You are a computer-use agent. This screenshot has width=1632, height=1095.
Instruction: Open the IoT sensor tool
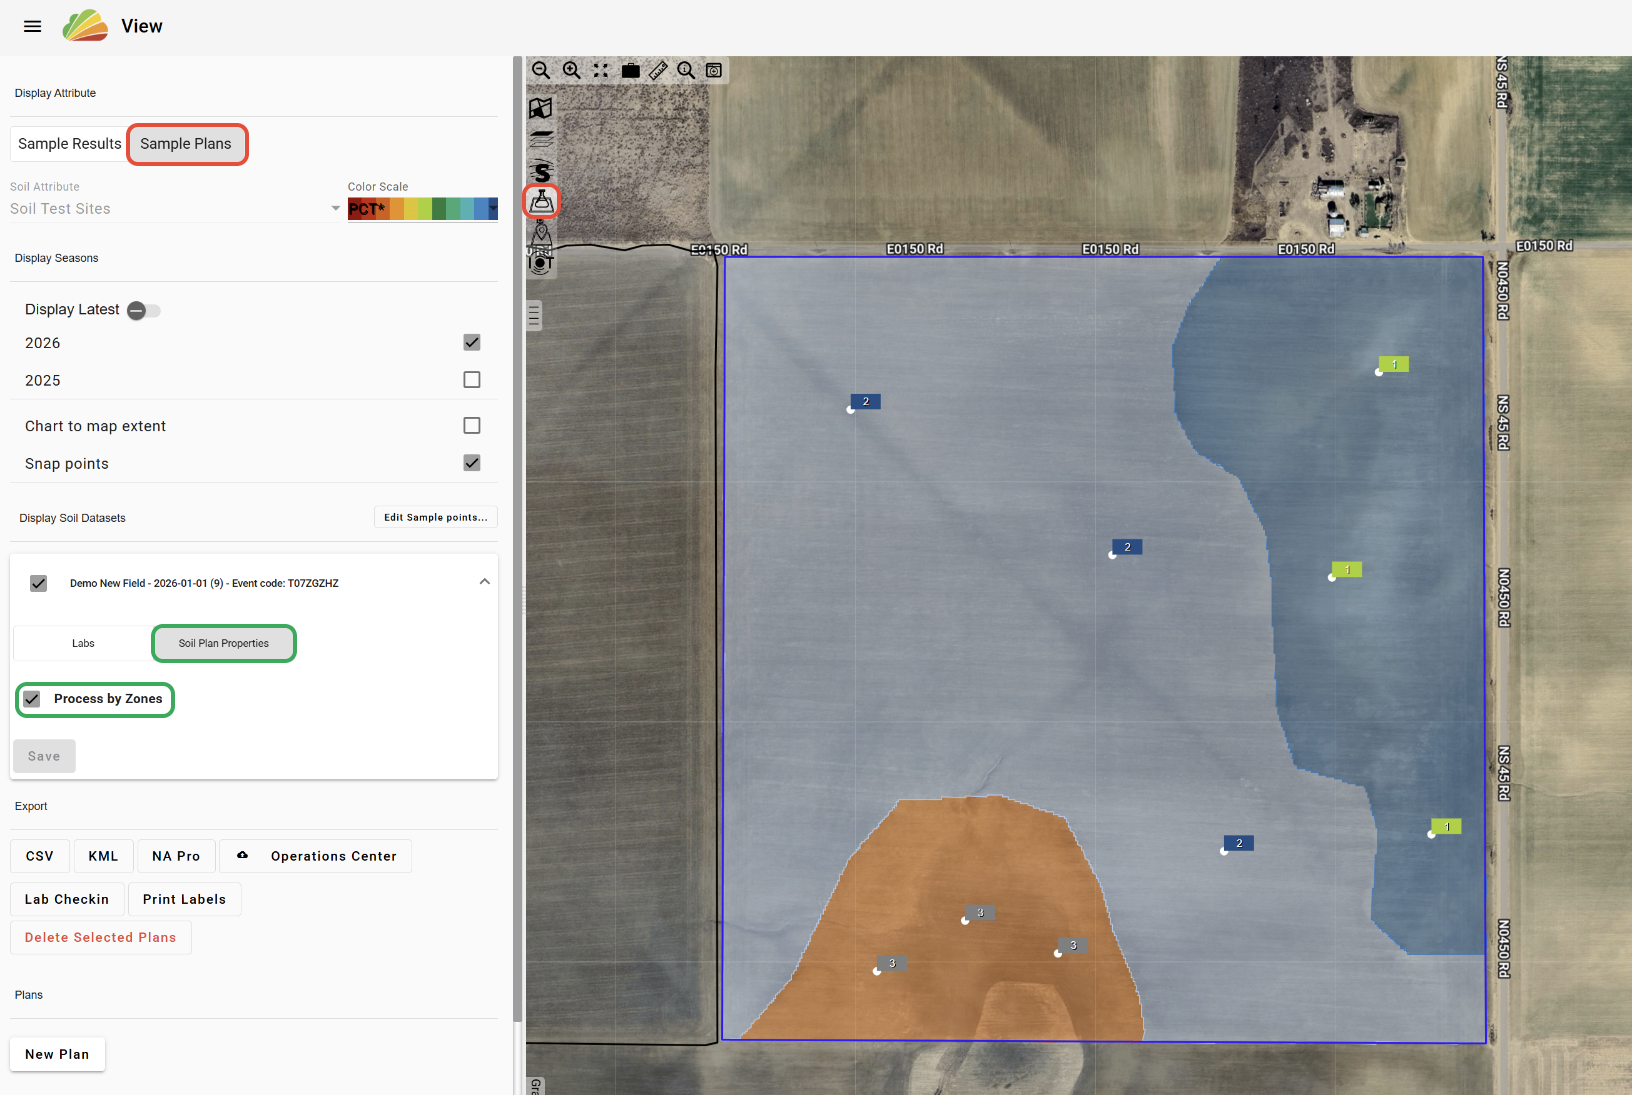point(540,263)
